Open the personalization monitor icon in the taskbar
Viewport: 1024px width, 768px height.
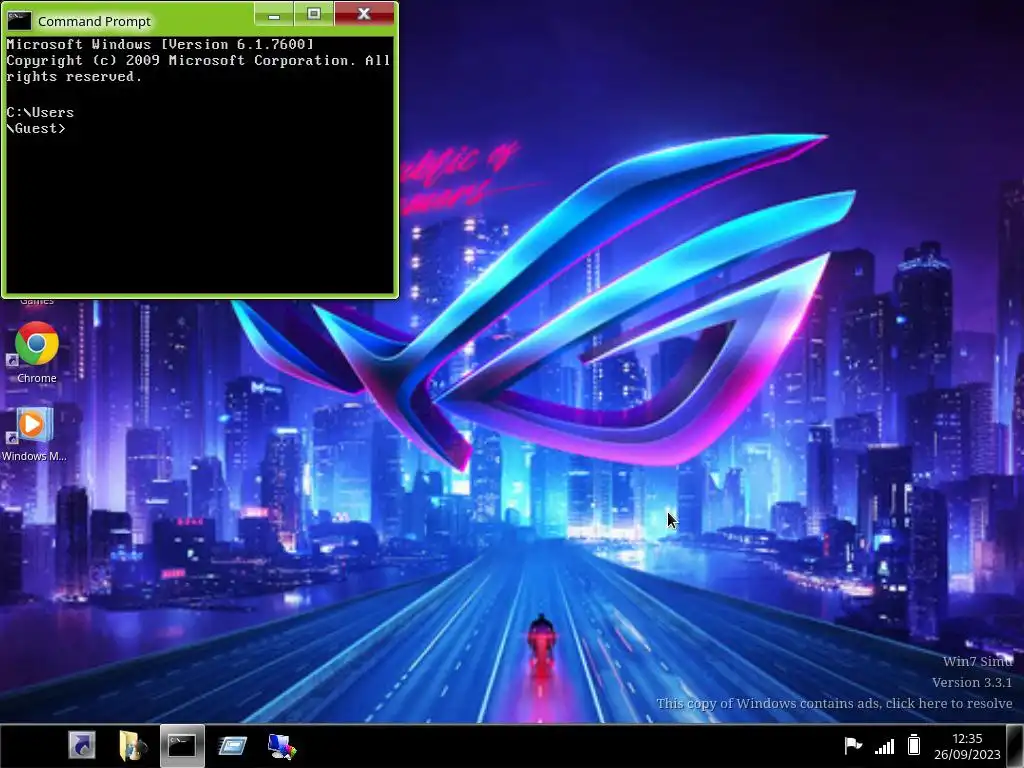[x=282, y=746]
